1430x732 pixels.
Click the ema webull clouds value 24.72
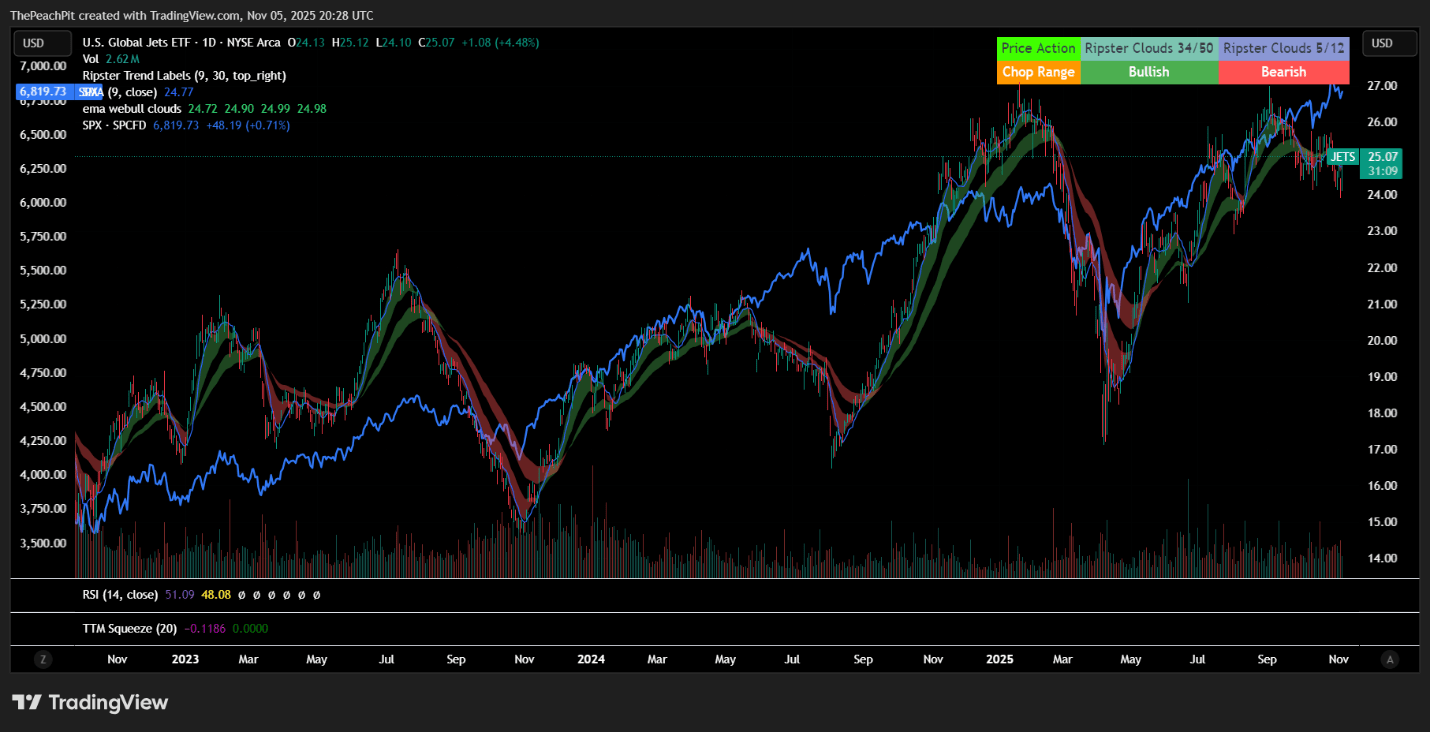[x=203, y=108]
